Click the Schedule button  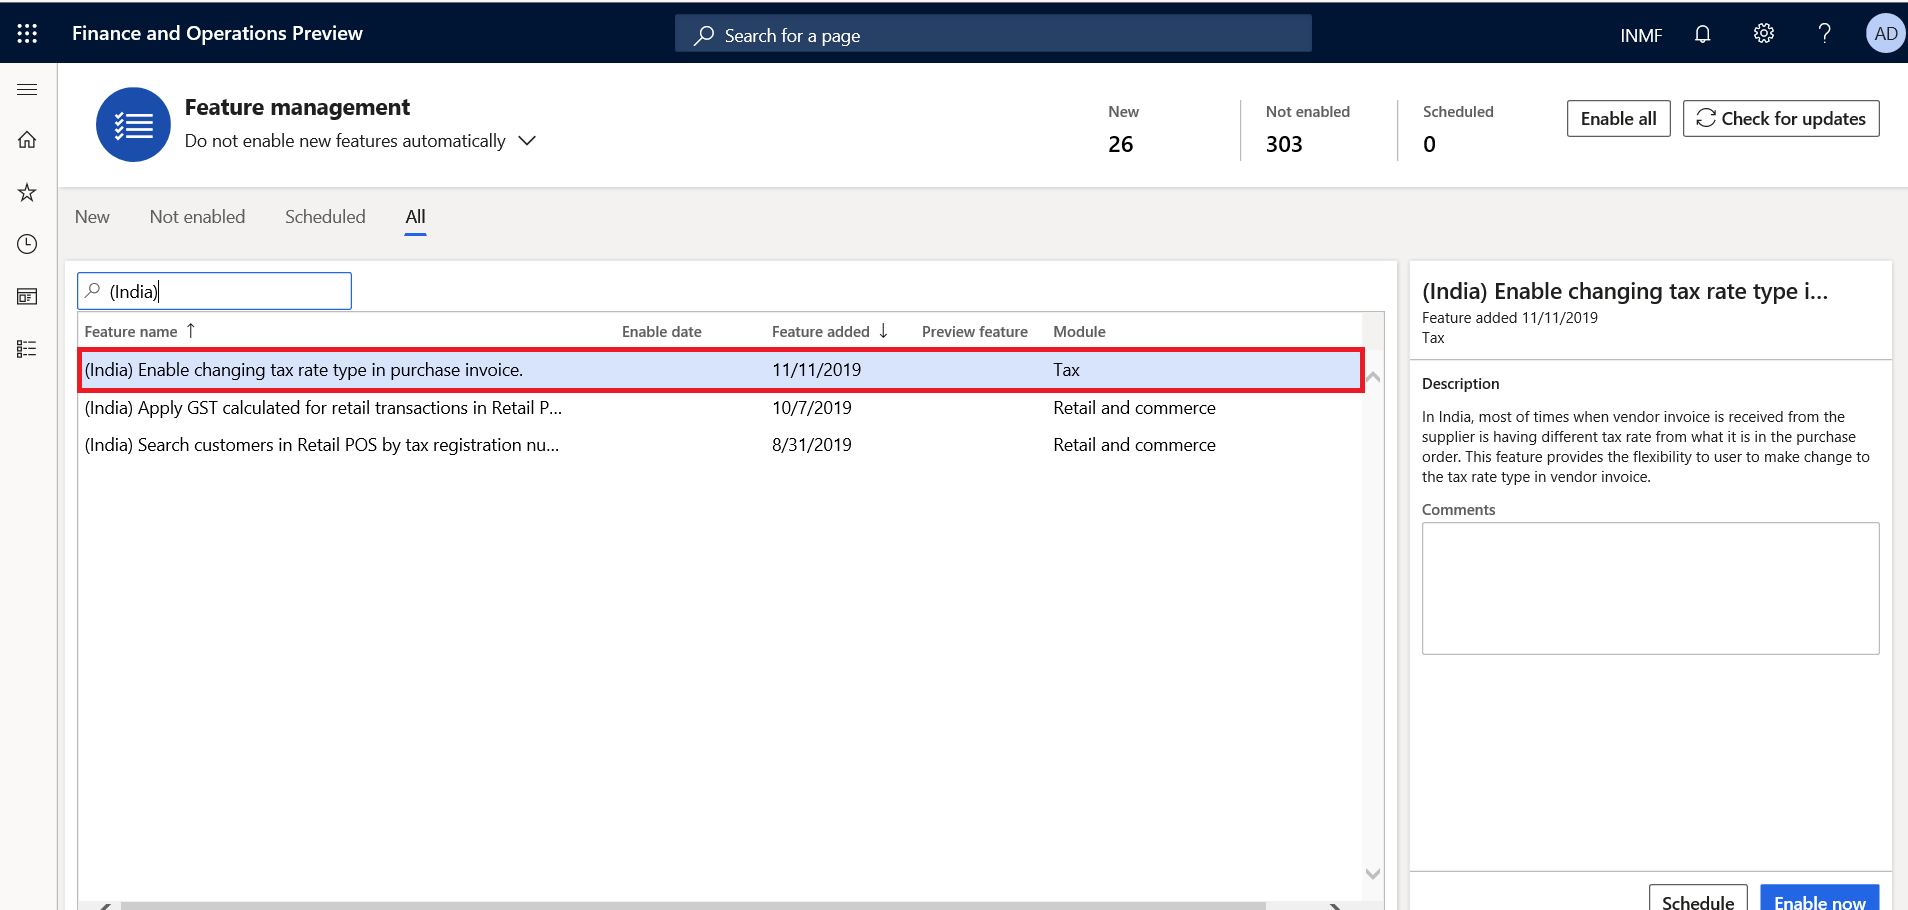1698,898
